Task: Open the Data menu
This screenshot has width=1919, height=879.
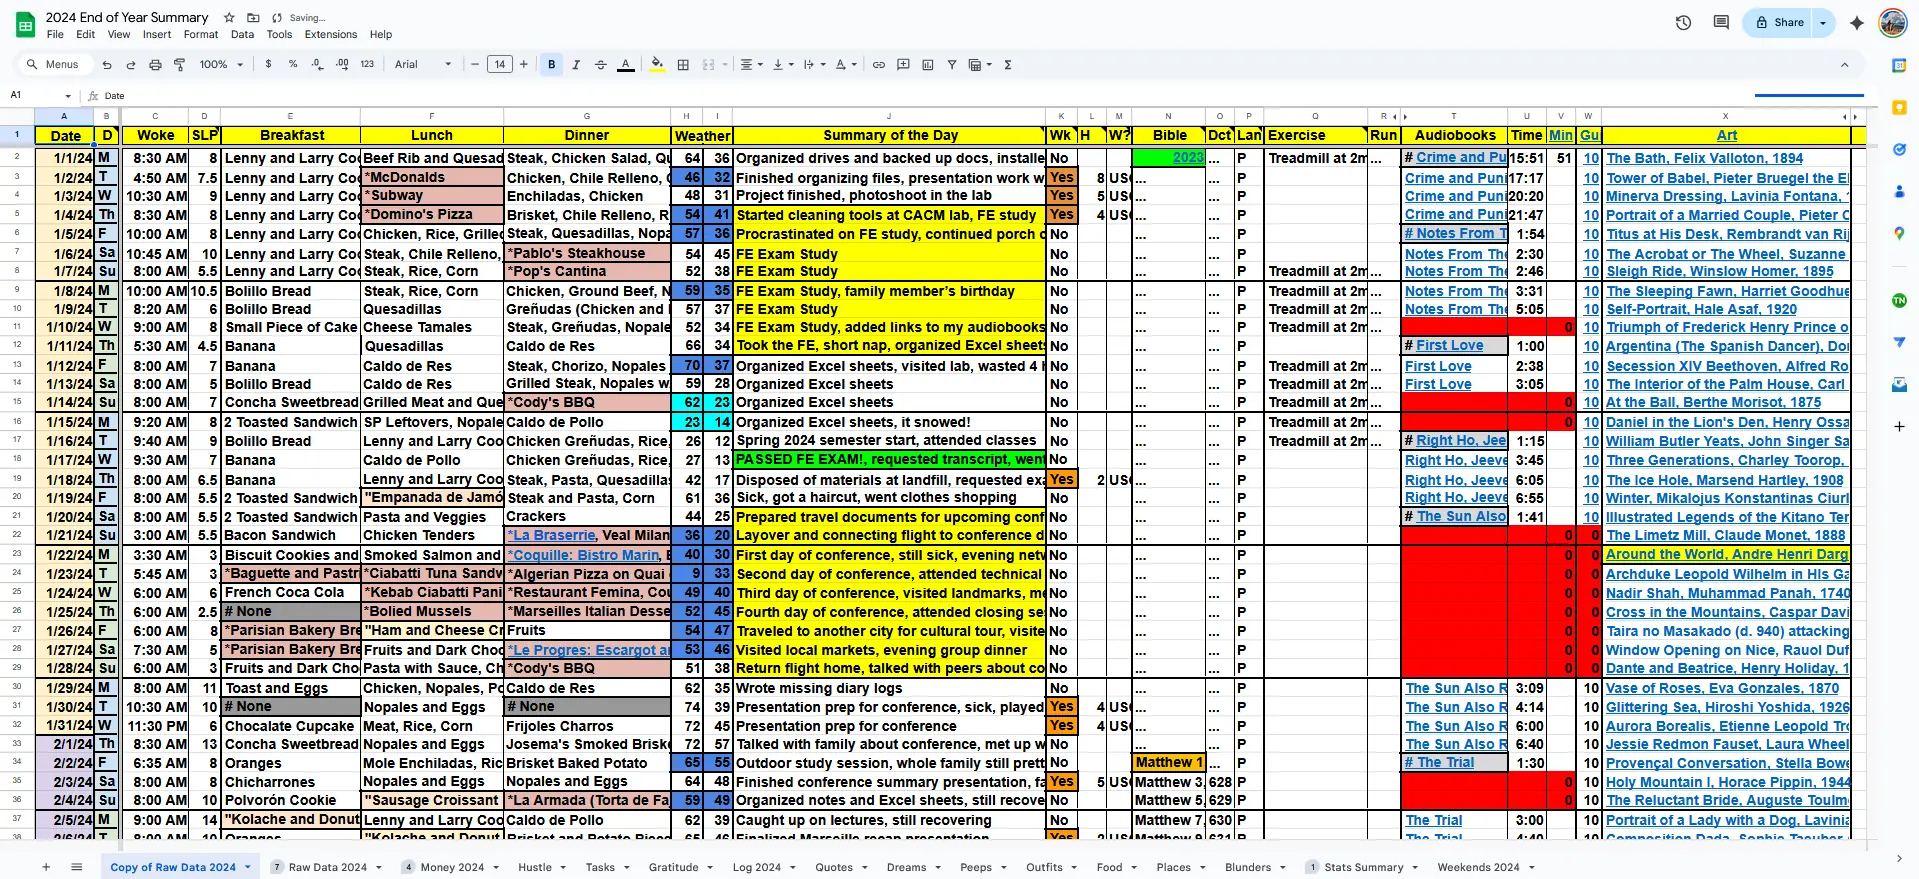Action: click(x=242, y=34)
